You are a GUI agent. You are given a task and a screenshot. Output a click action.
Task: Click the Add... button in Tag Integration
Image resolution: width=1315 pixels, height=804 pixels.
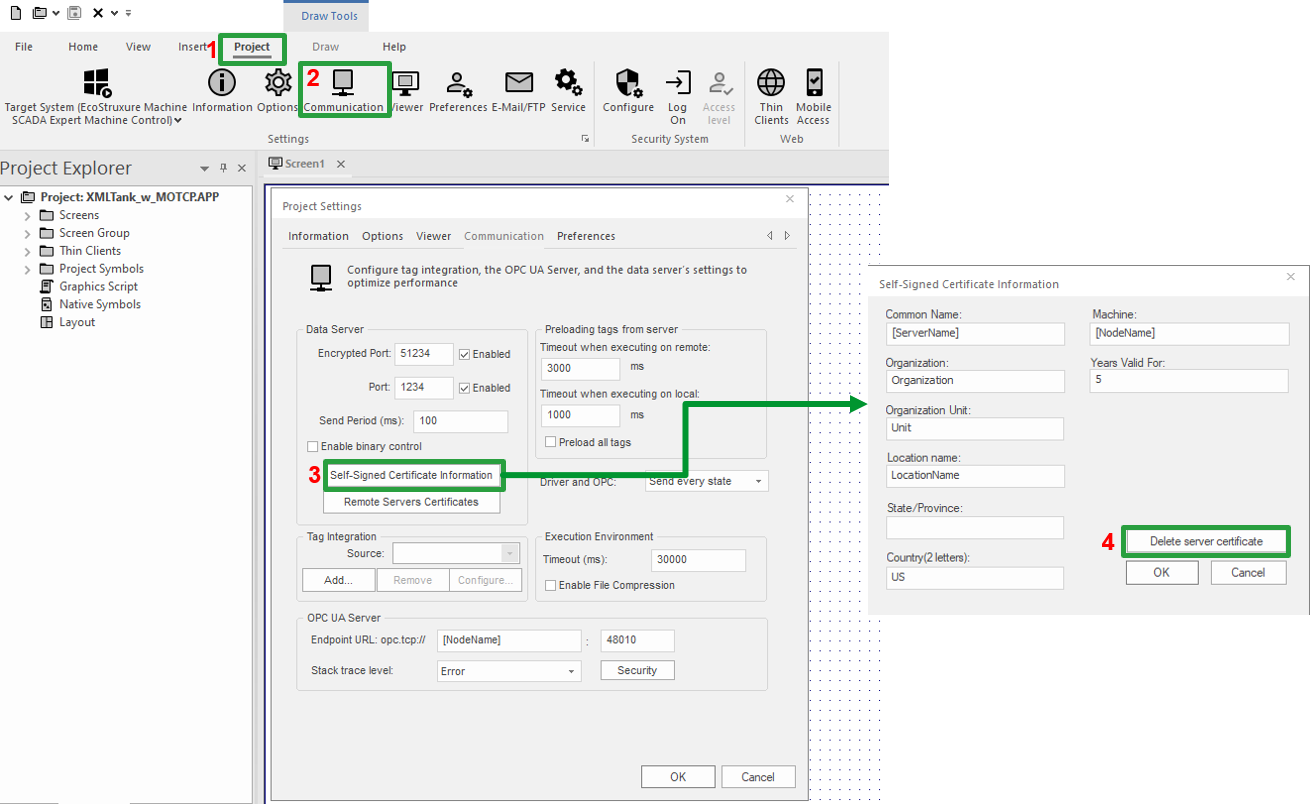339,580
